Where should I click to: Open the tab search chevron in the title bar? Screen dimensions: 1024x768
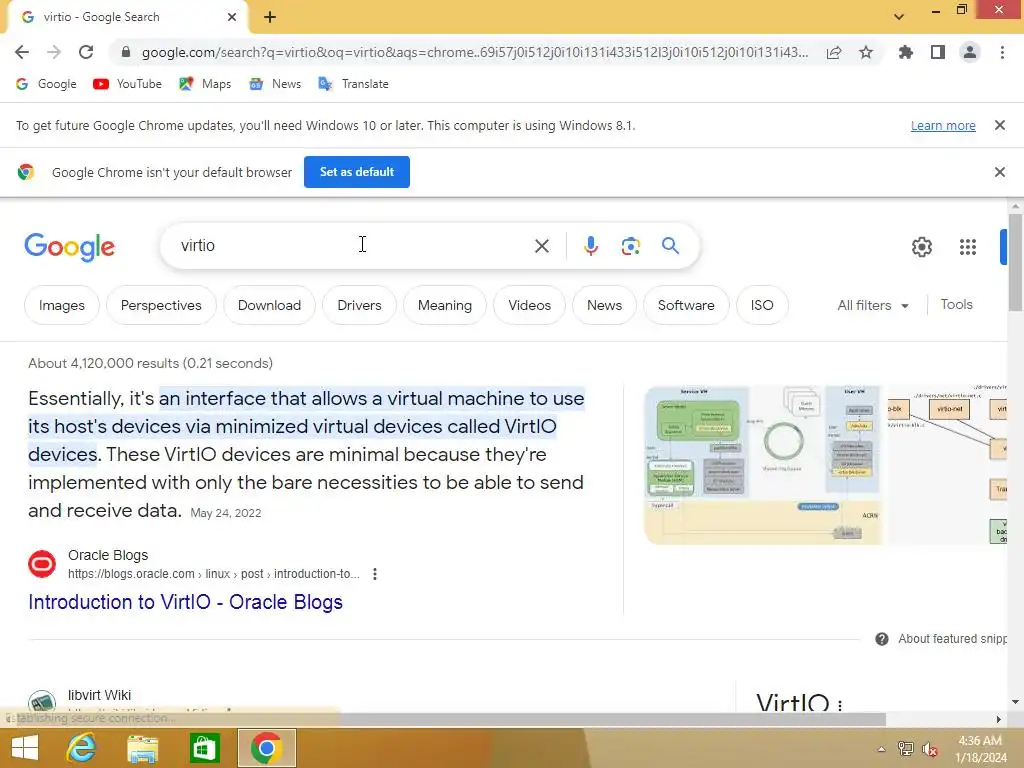pyautogui.click(x=899, y=17)
